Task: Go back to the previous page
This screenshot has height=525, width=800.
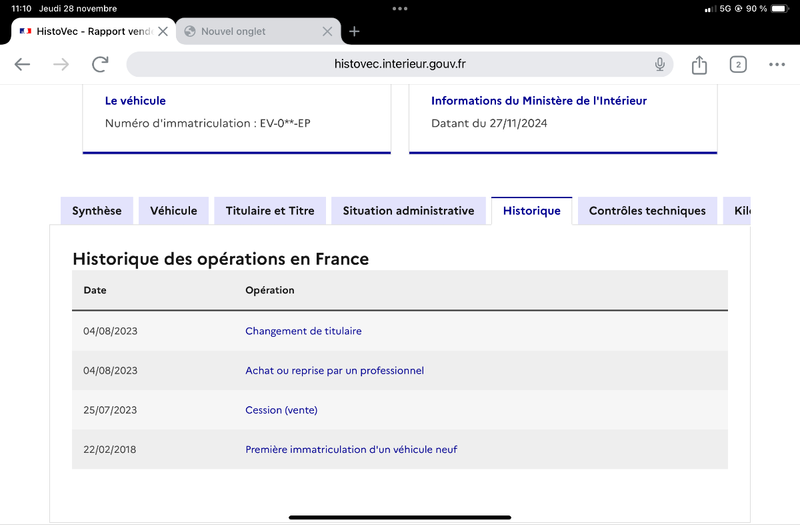Action: (22, 64)
